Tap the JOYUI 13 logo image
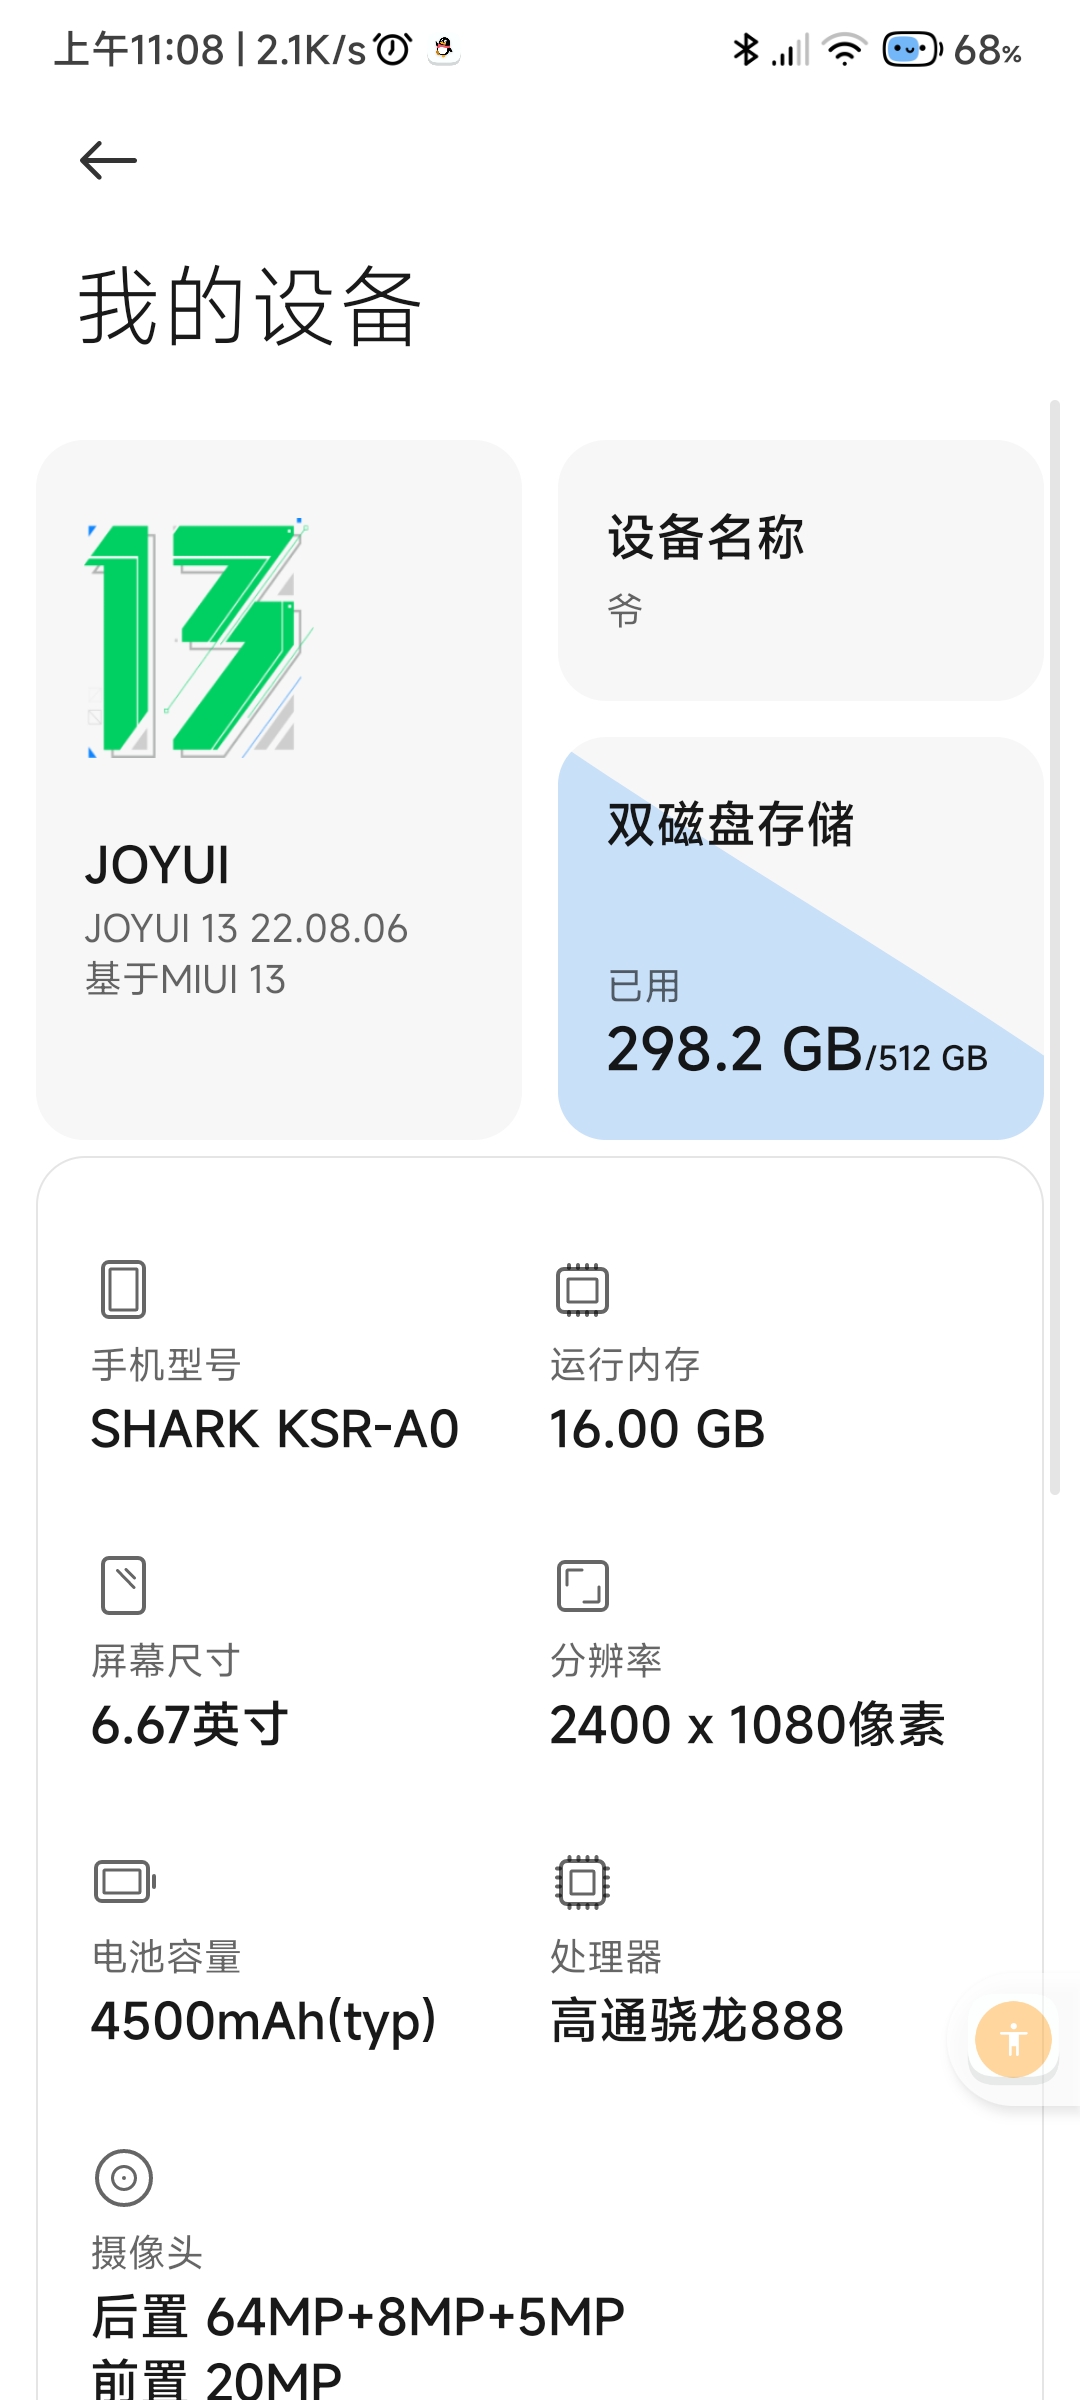Screen dimensions: 1080x2400 click(x=198, y=639)
